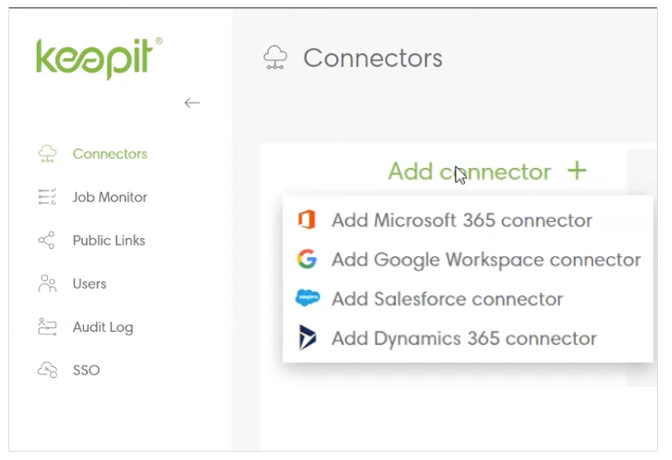This screenshot has width=672, height=460.
Task: Select the Add Salesforce connector text
Action: tap(447, 299)
